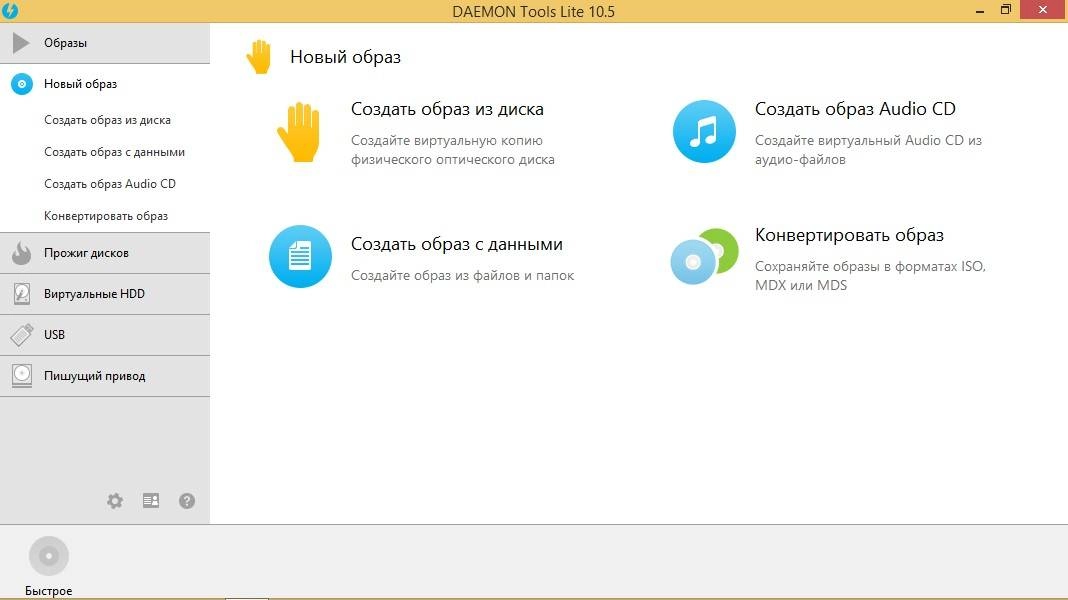The image size is (1068, 600).
Task: Minimize the DAEMON Tools window
Action: click(979, 11)
